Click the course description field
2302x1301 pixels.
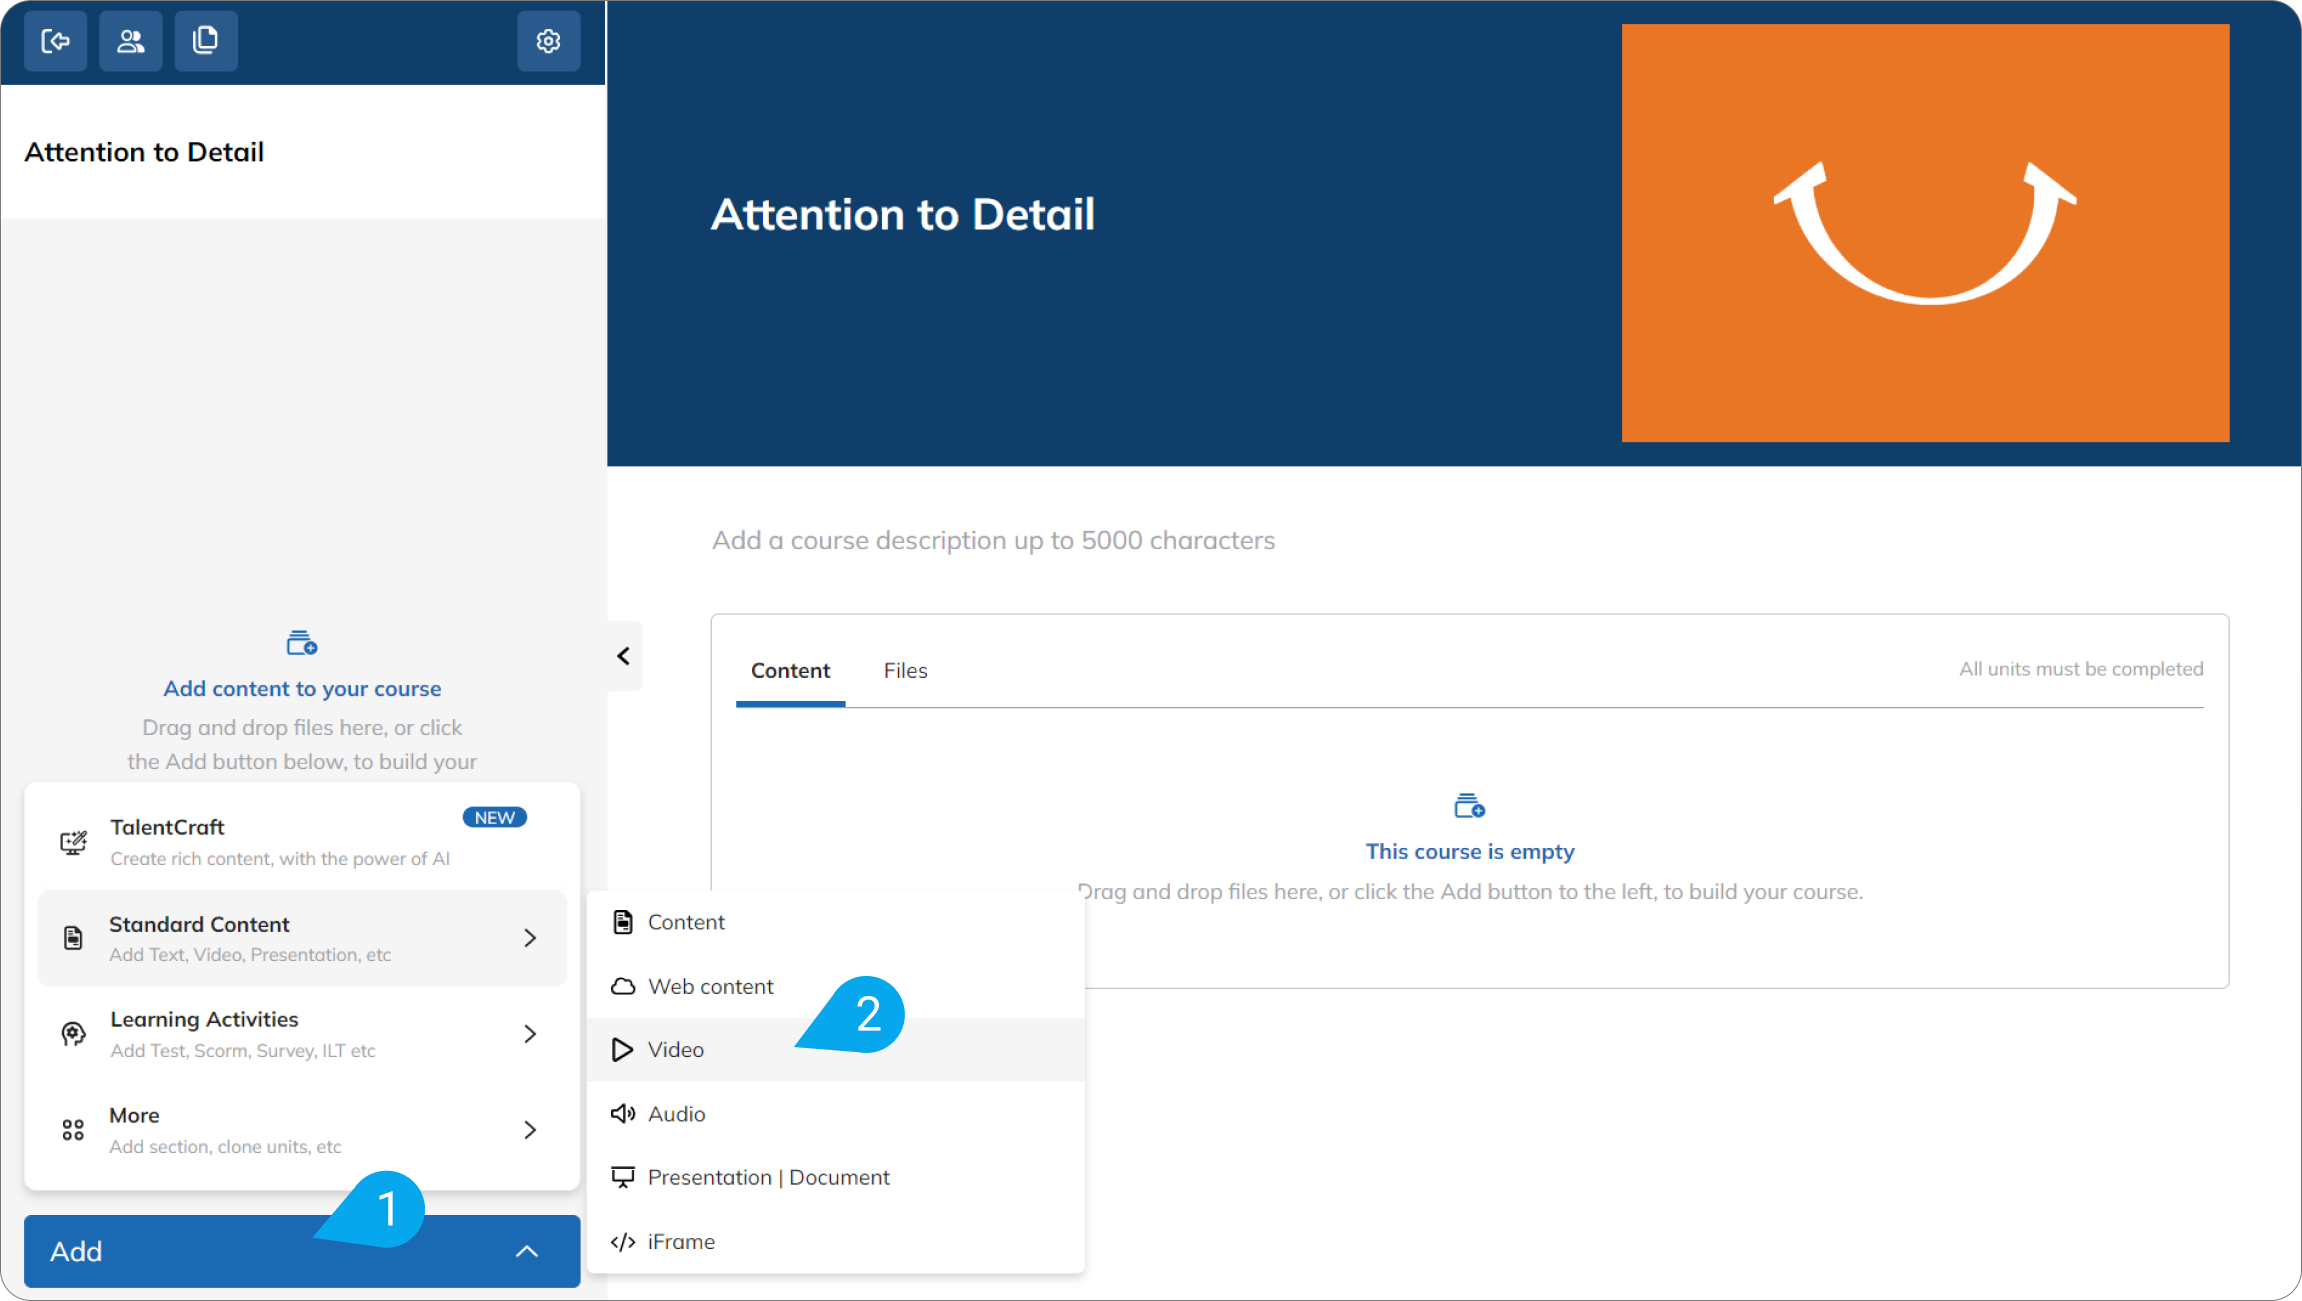tap(993, 541)
